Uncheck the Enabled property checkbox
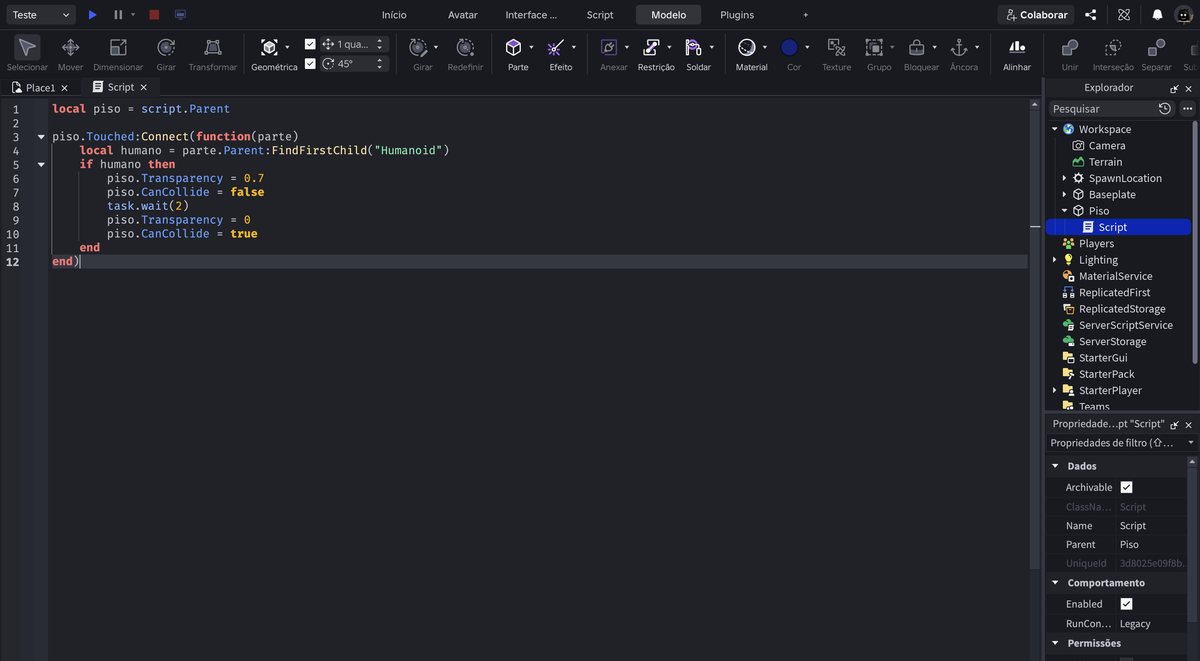Image resolution: width=1200 pixels, height=661 pixels. pyautogui.click(x=1126, y=604)
